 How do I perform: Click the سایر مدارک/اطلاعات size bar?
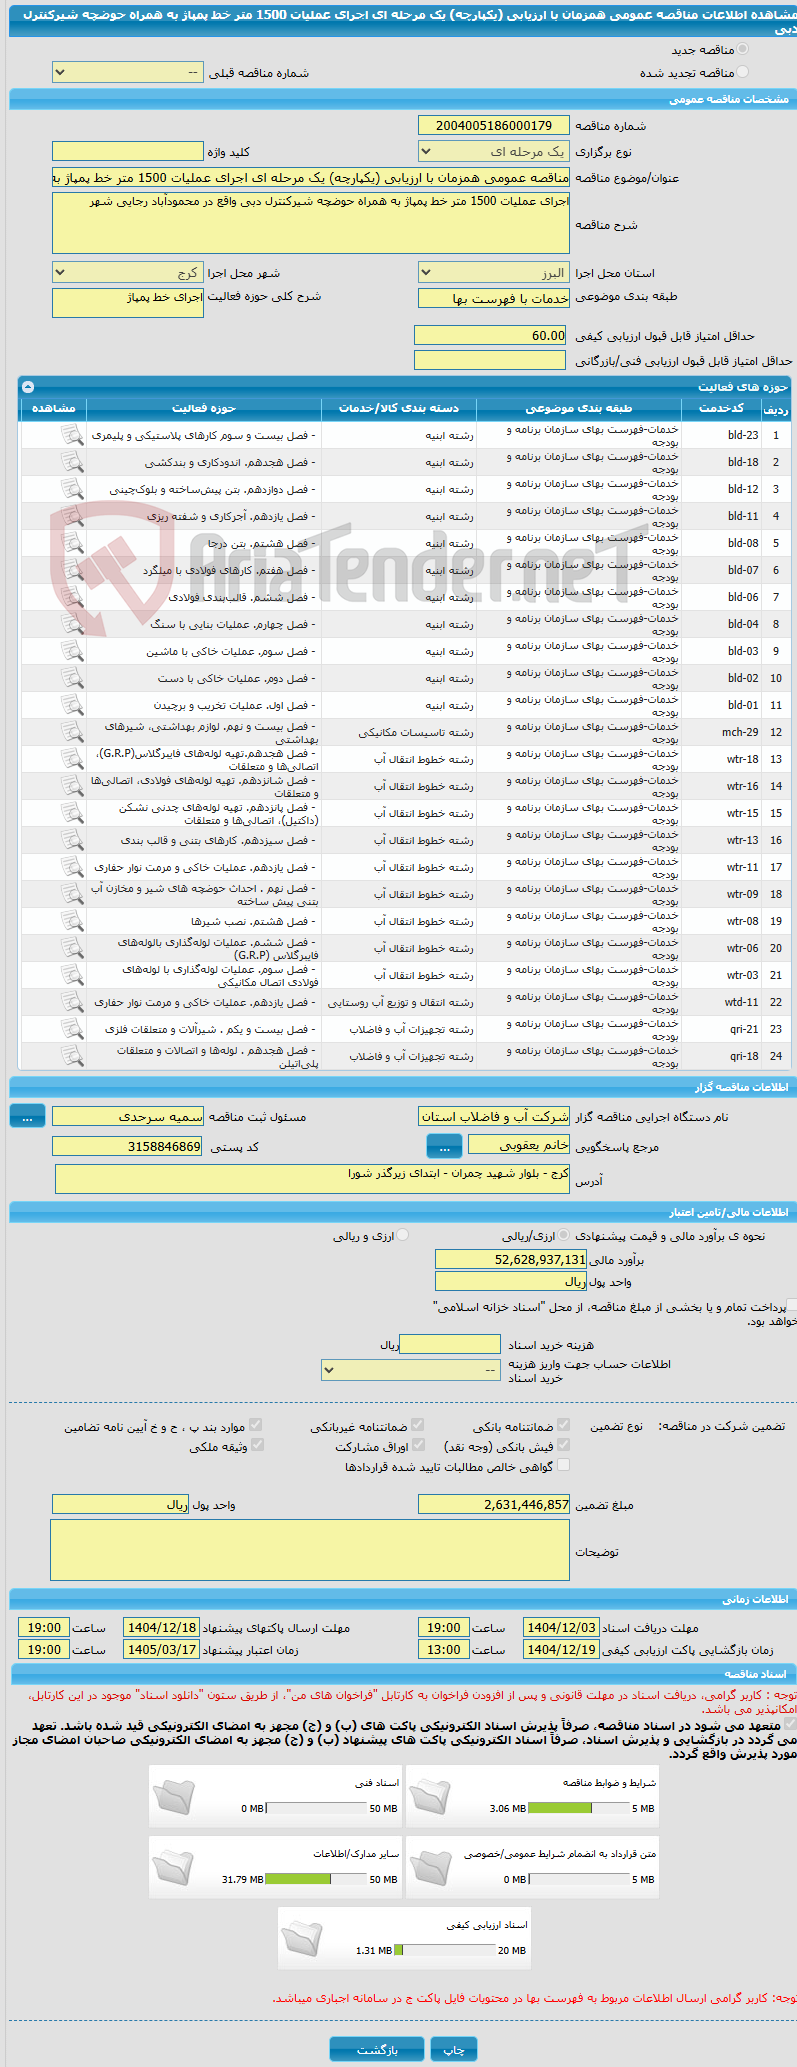tap(317, 1879)
